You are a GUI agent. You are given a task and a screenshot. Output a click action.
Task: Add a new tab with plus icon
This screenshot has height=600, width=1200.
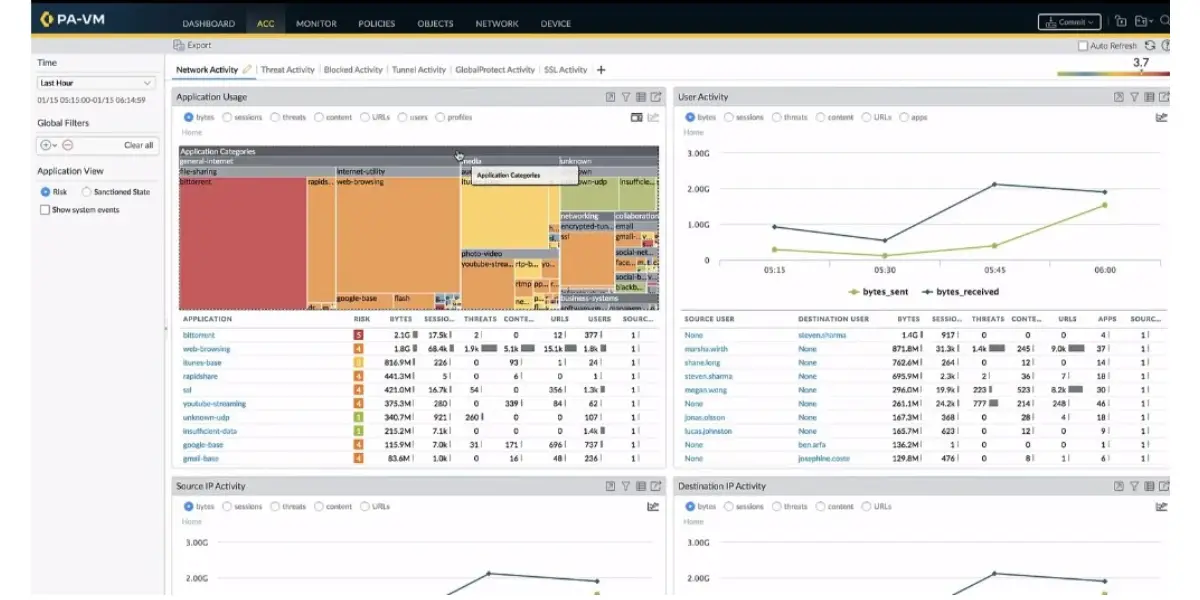pyautogui.click(x=601, y=70)
